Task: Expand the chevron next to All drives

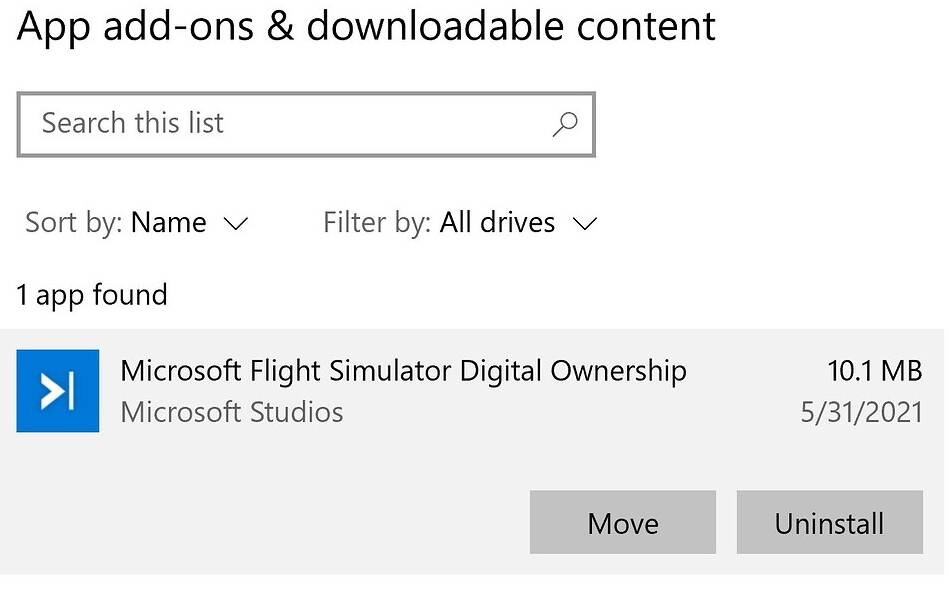Action: click(x=585, y=224)
